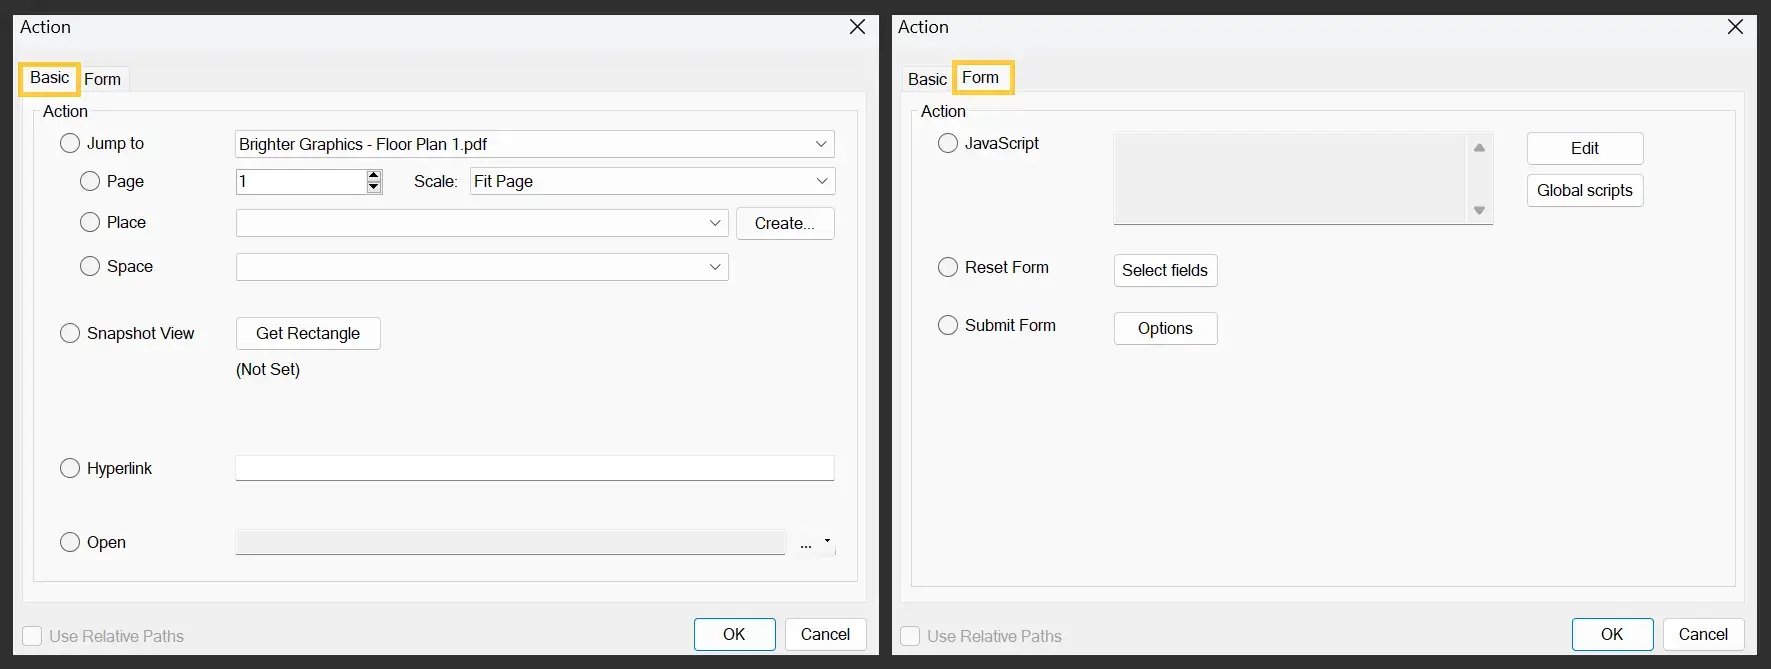Switch to Basic tab in left dialog
Screen dimensions: 1771x669
[49, 78]
